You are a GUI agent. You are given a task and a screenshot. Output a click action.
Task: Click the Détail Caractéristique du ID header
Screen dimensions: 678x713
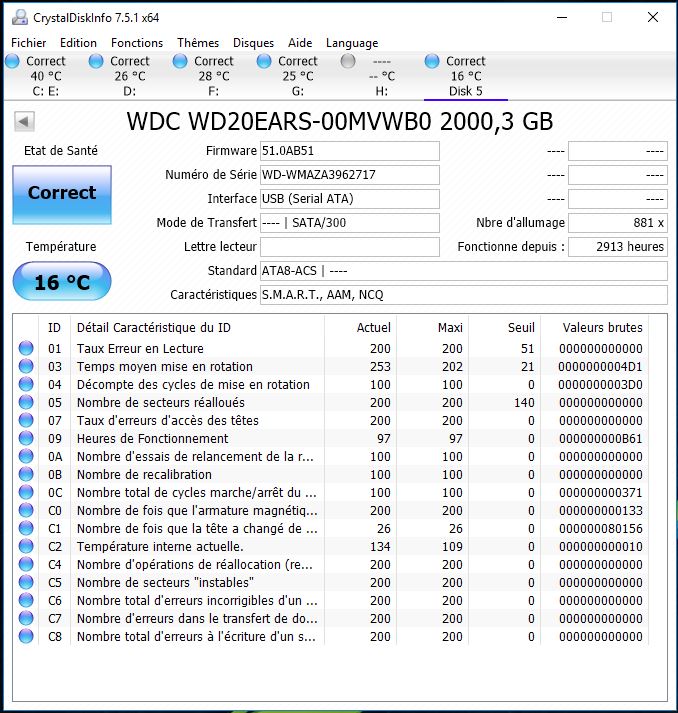197,327
